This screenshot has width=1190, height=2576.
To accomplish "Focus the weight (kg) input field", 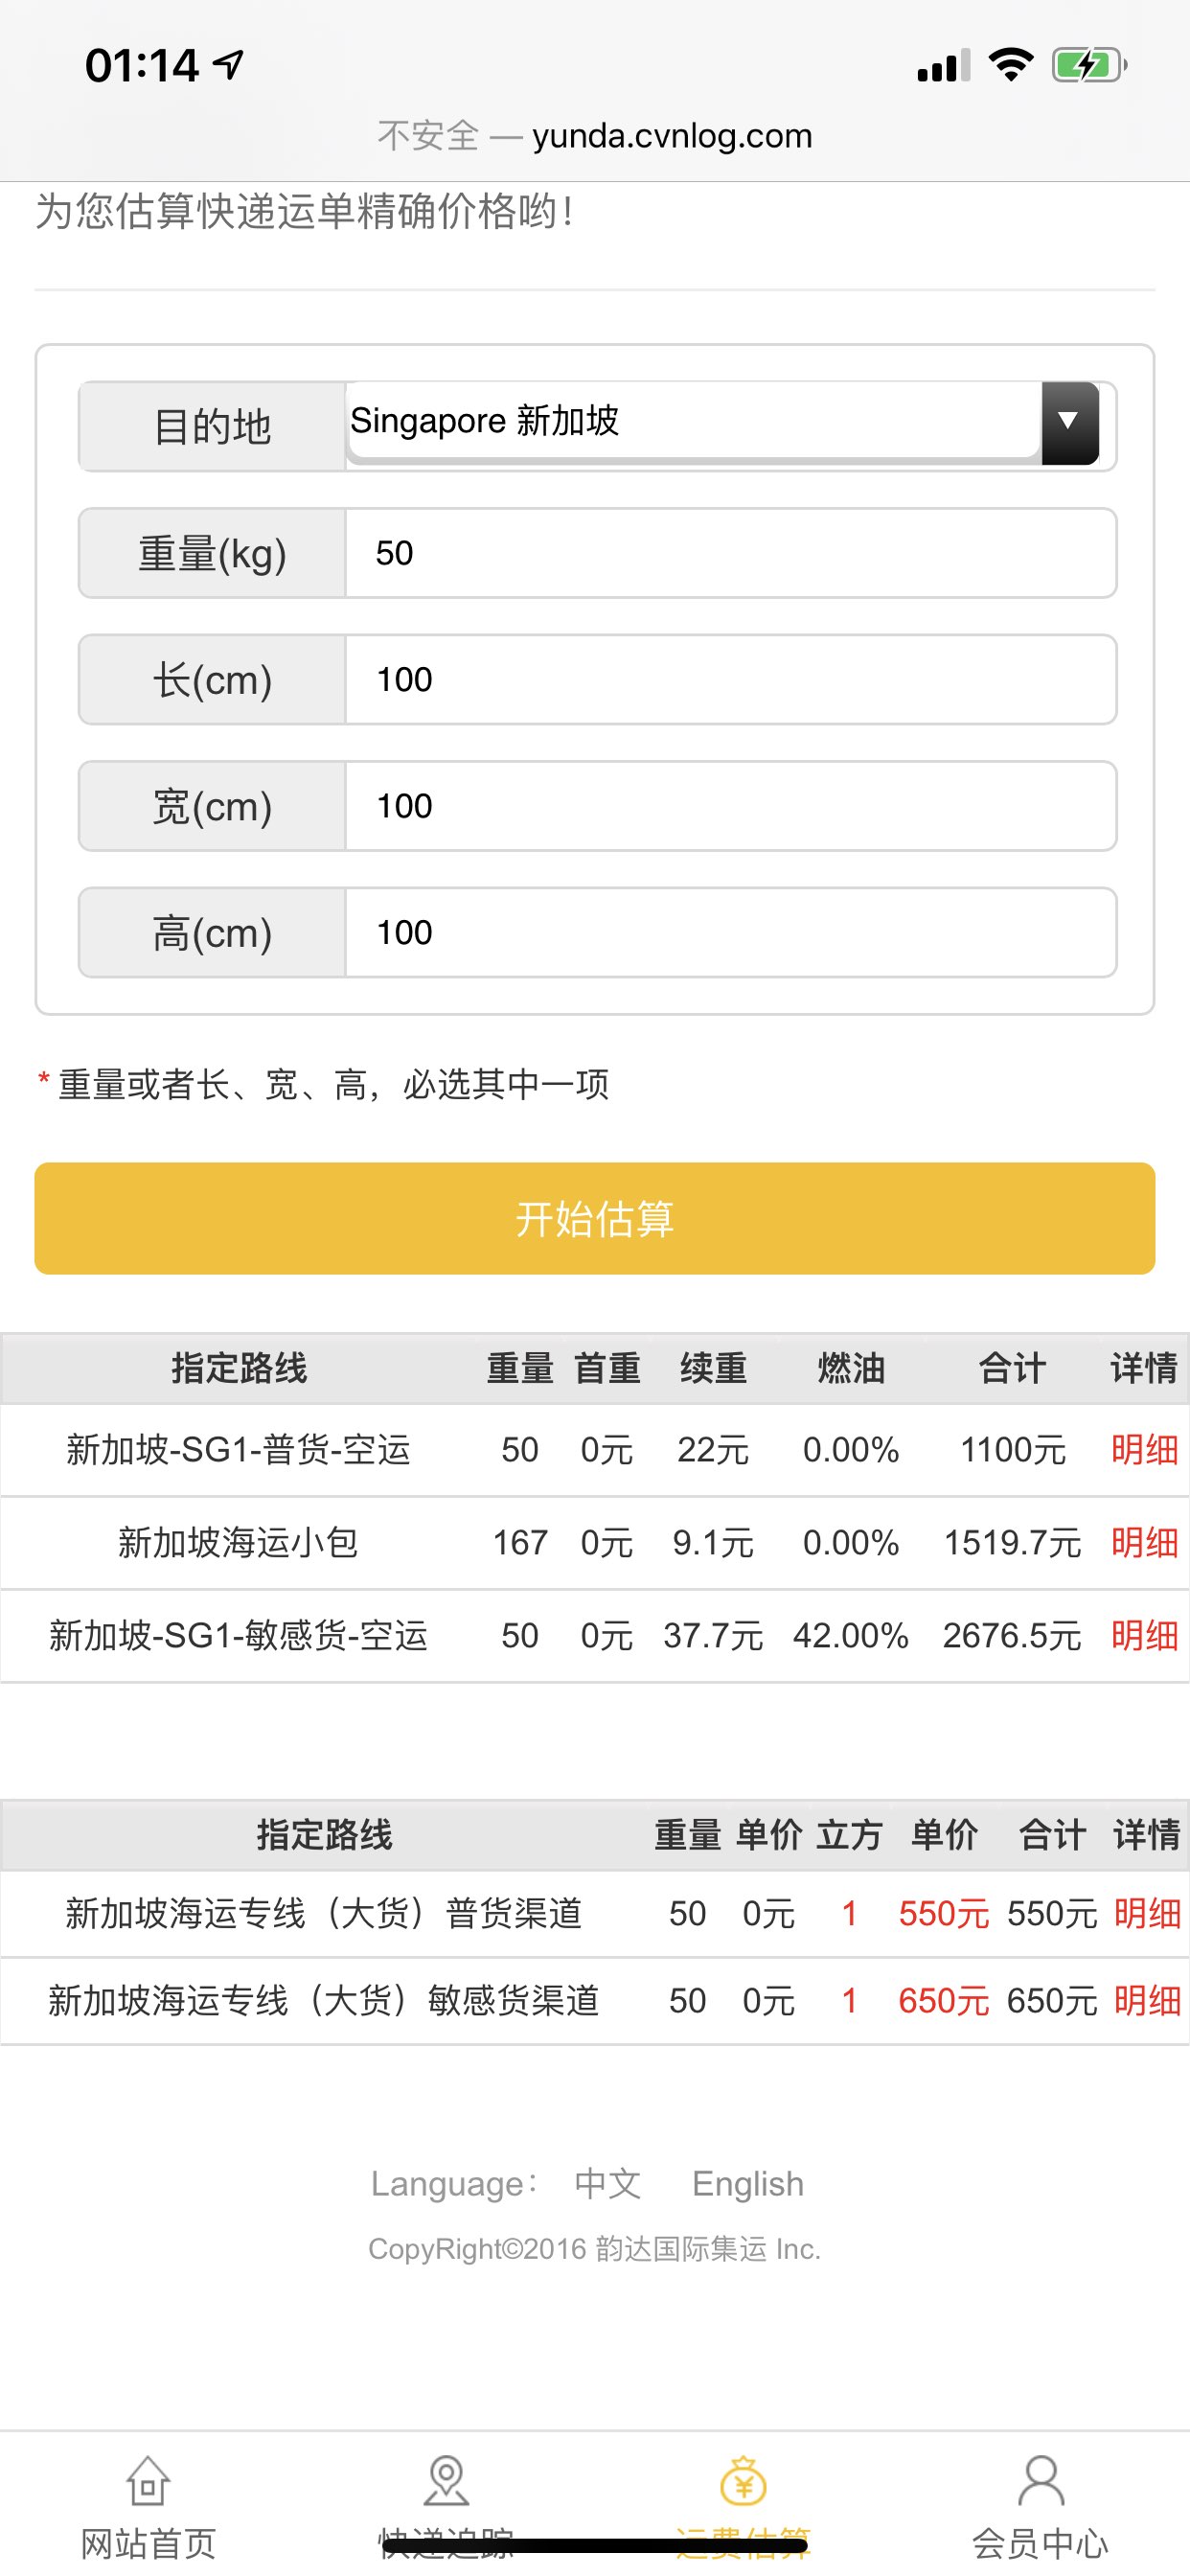I will (730, 553).
